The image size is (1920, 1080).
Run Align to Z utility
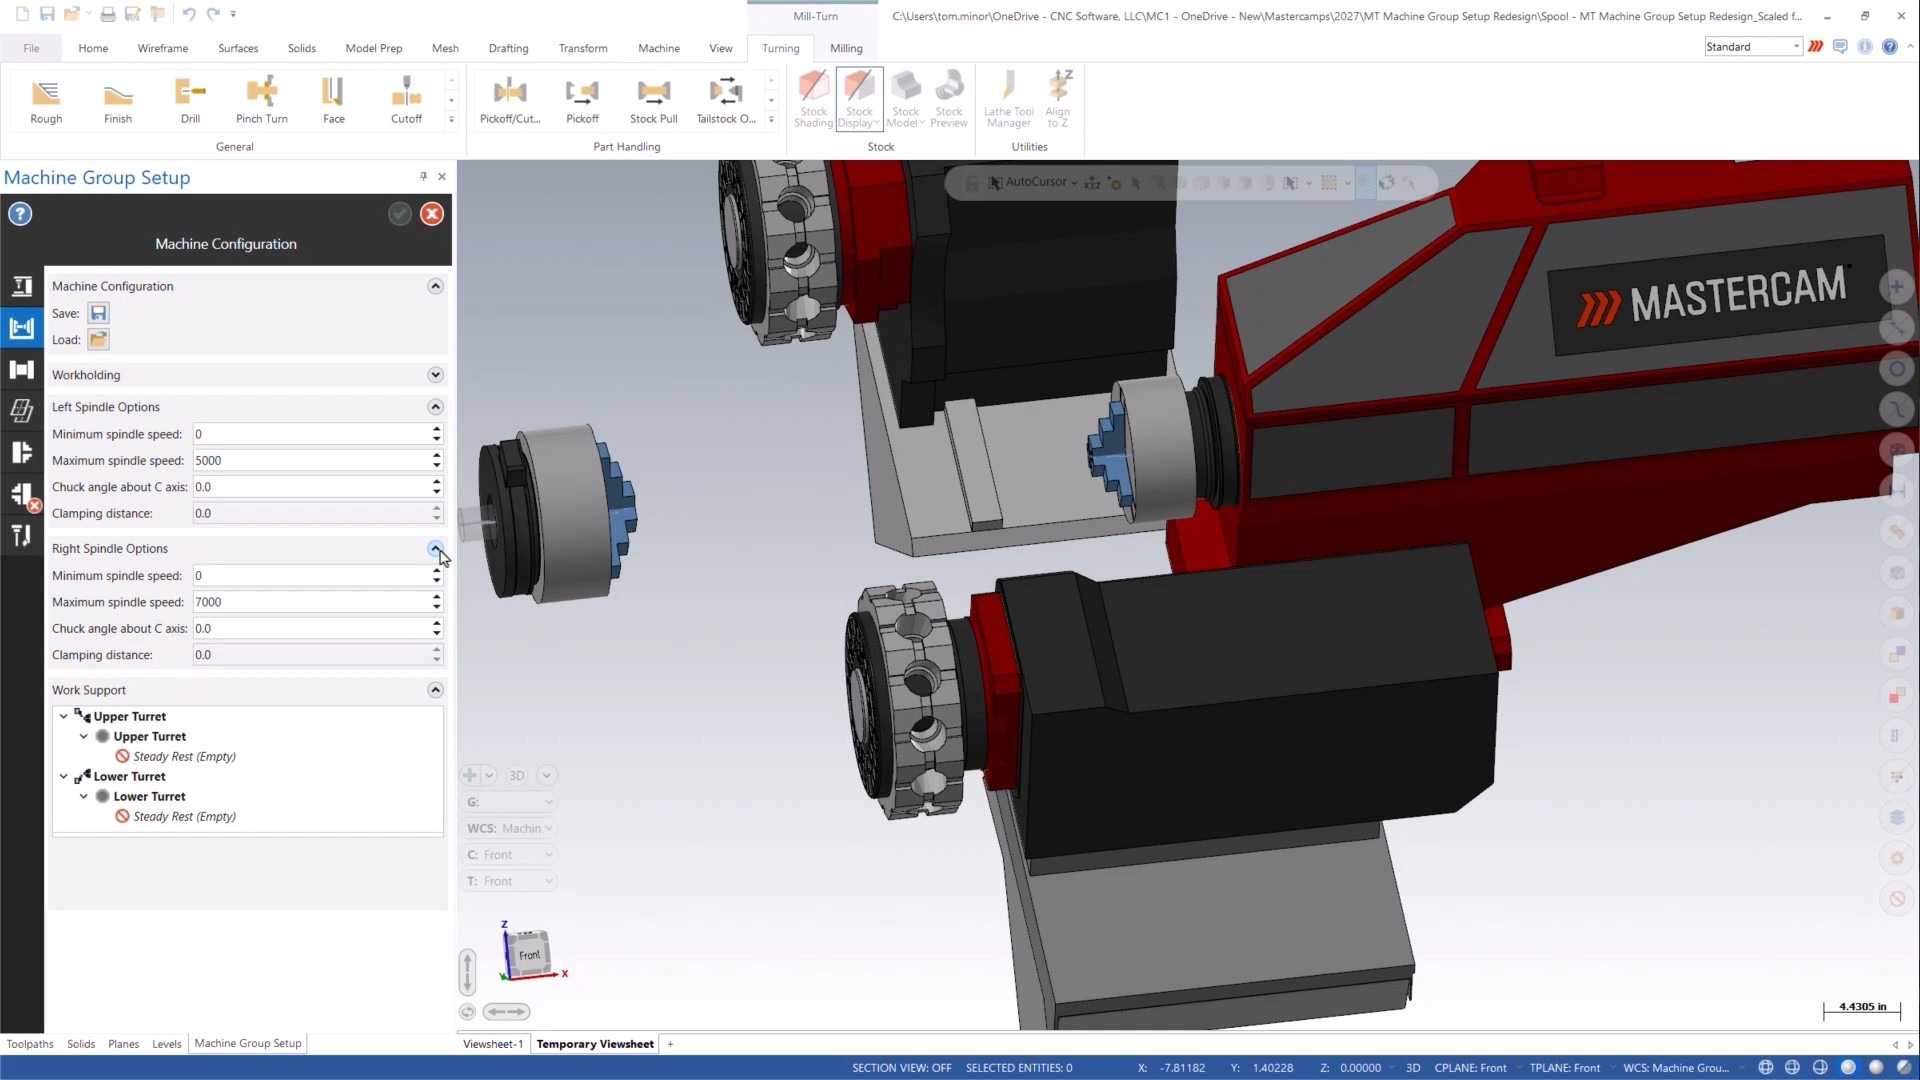pos(1058,99)
